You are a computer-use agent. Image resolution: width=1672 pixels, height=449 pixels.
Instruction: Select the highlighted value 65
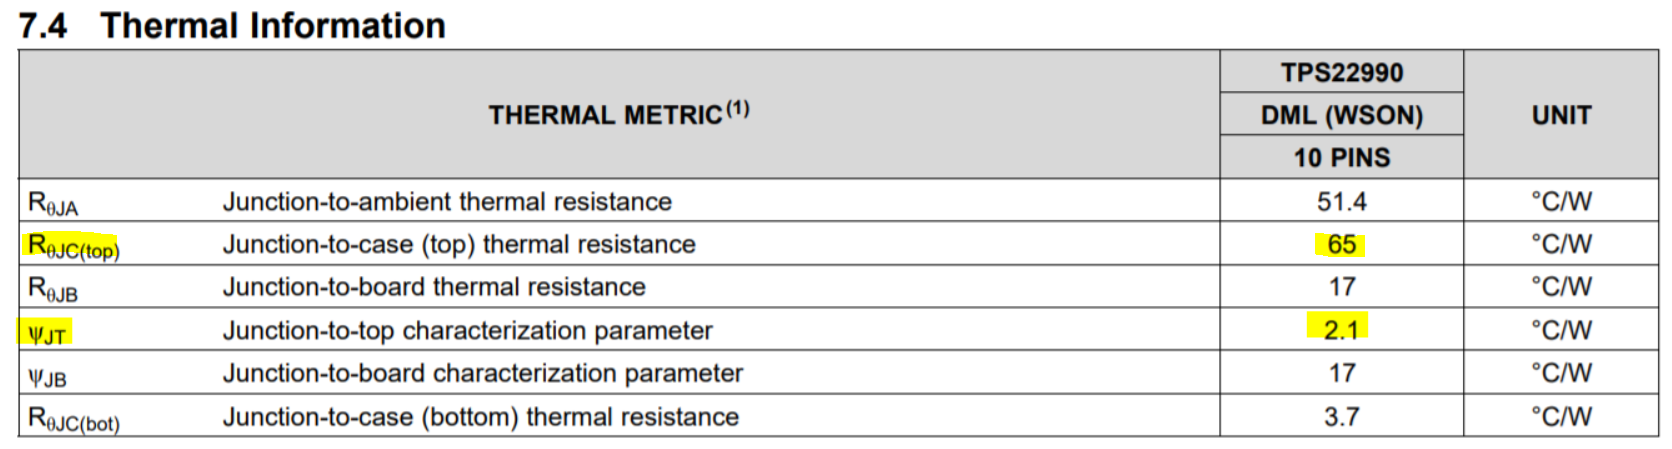pyautogui.click(x=1341, y=244)
